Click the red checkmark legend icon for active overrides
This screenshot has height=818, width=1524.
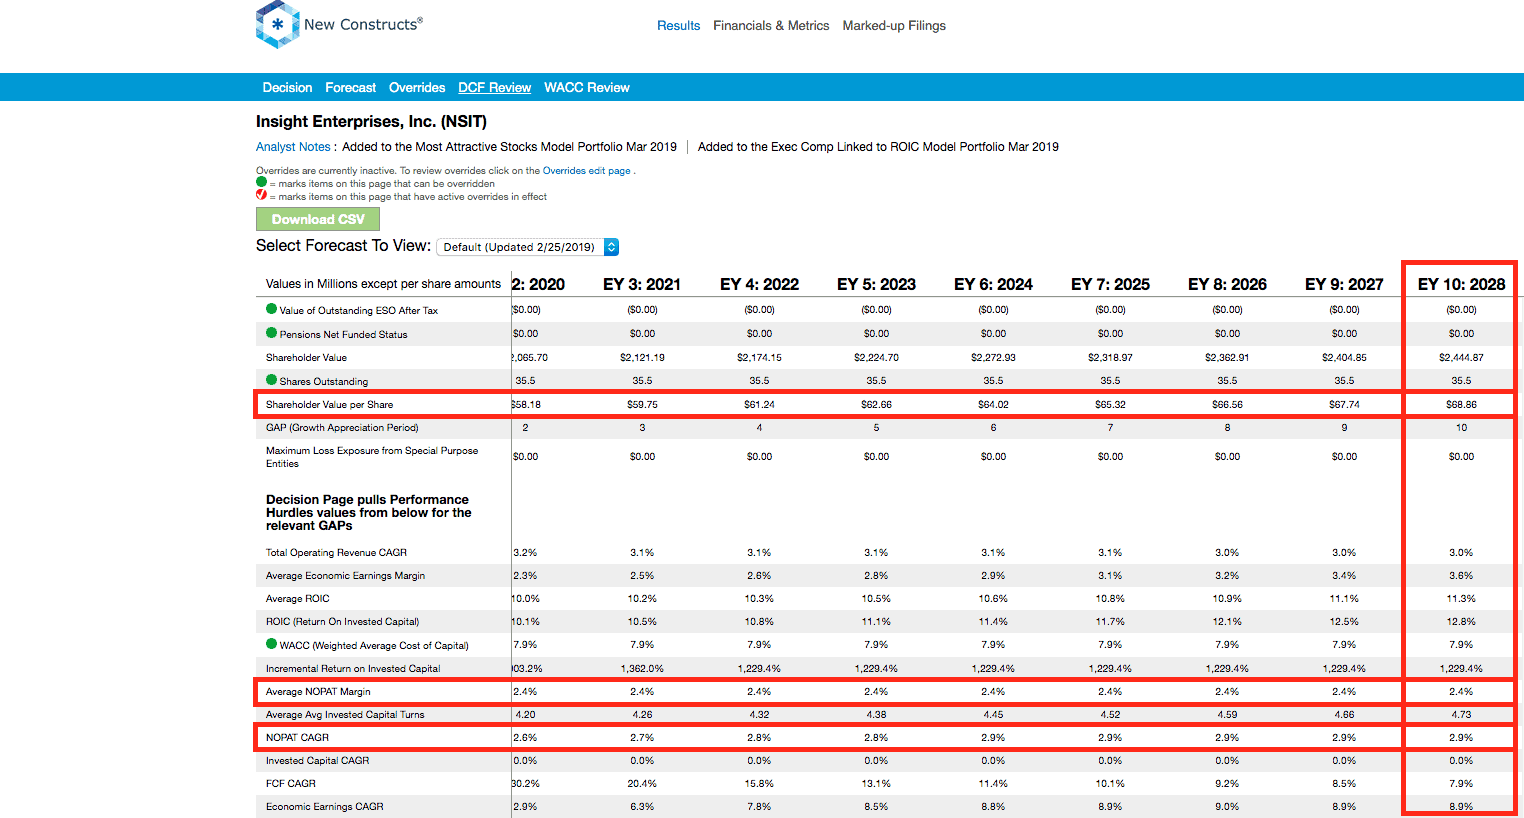[x=262, y=195]
